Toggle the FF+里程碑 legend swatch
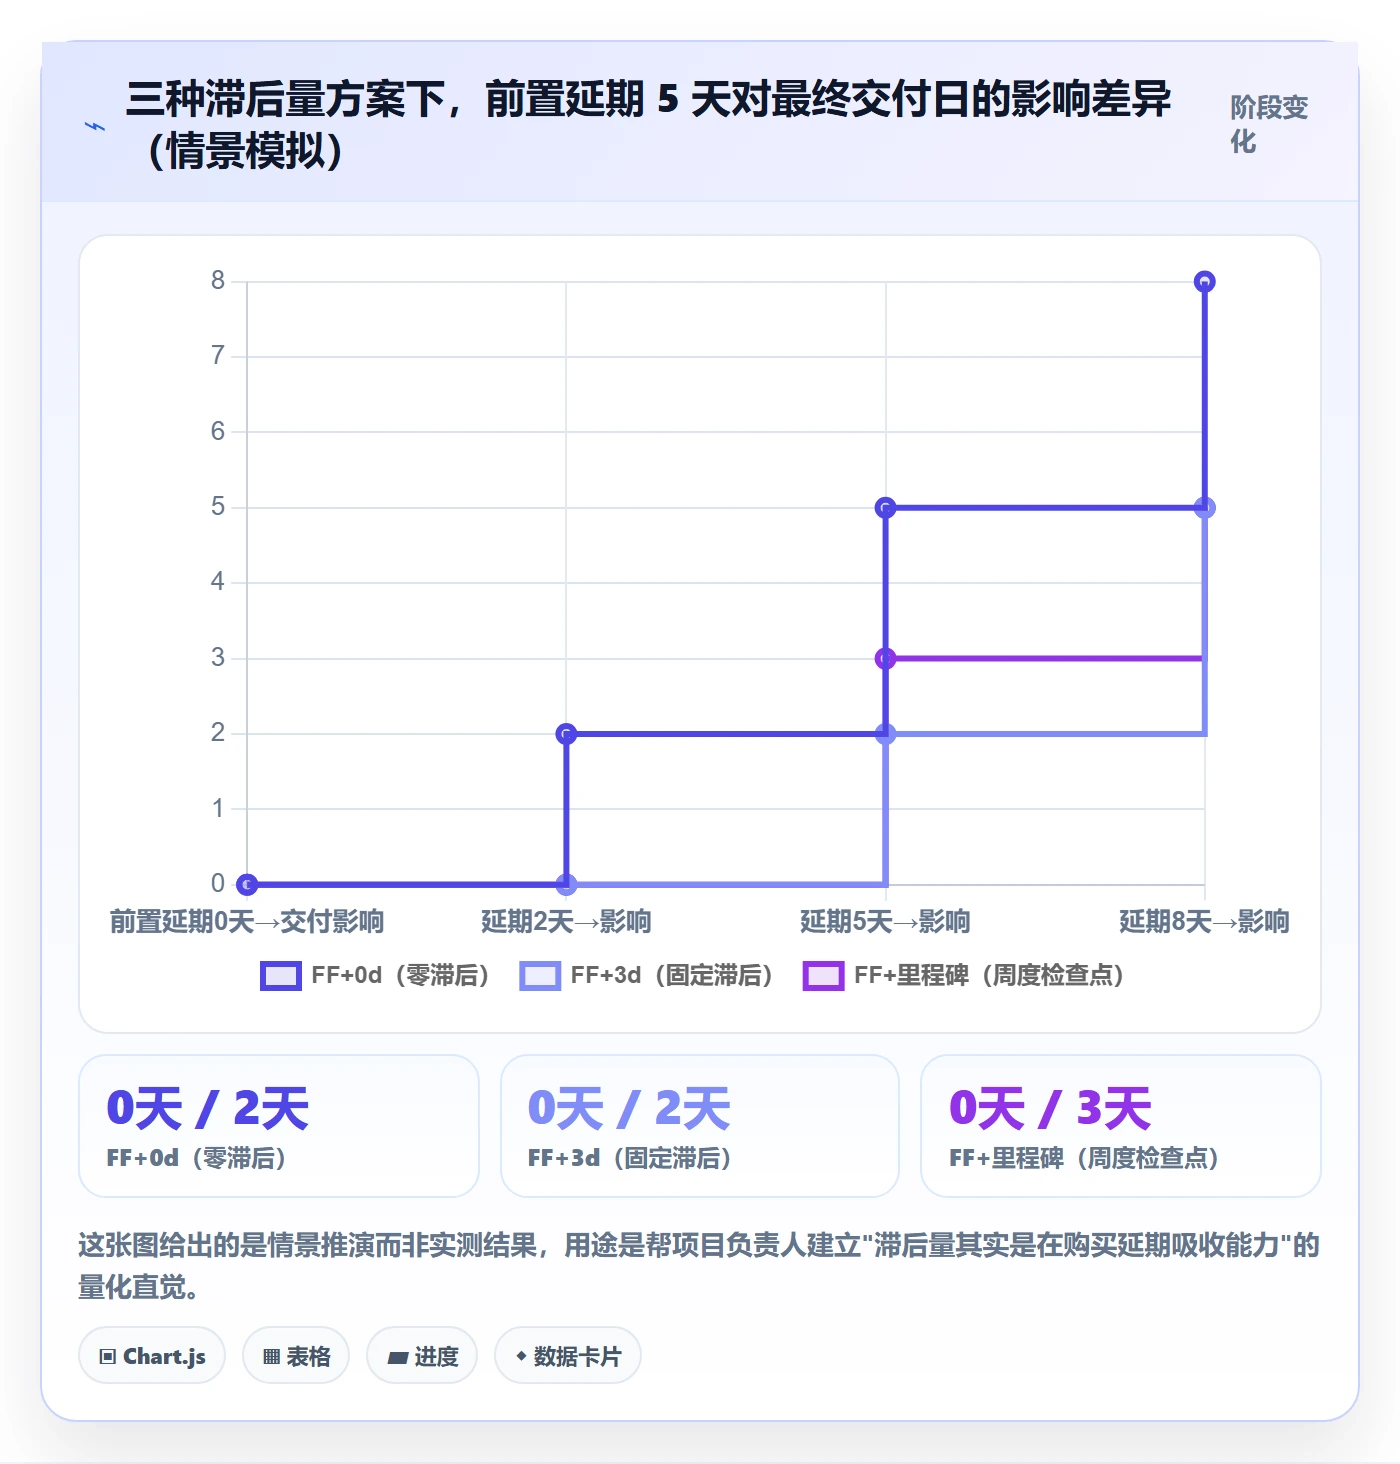 [x=823, y=976]
